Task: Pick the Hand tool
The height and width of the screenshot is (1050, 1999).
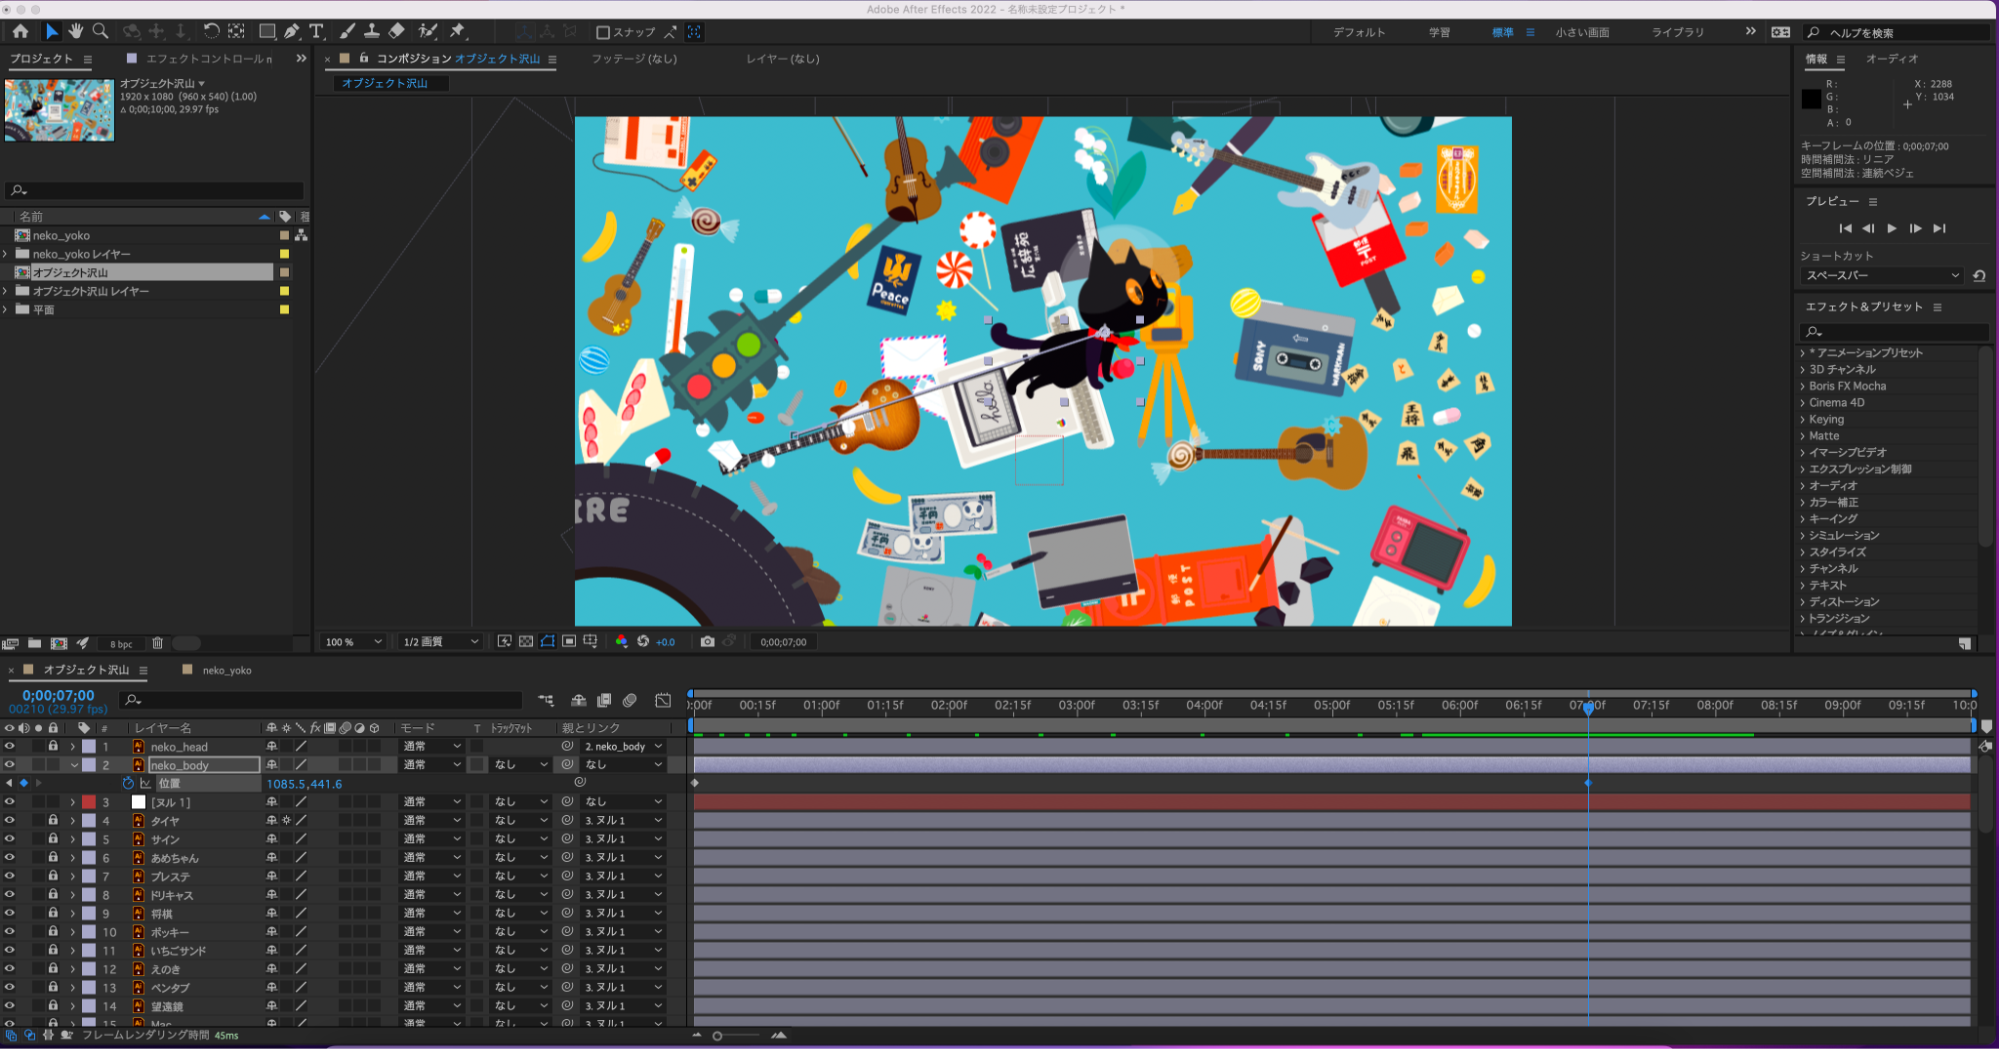Action: [76, 32]
